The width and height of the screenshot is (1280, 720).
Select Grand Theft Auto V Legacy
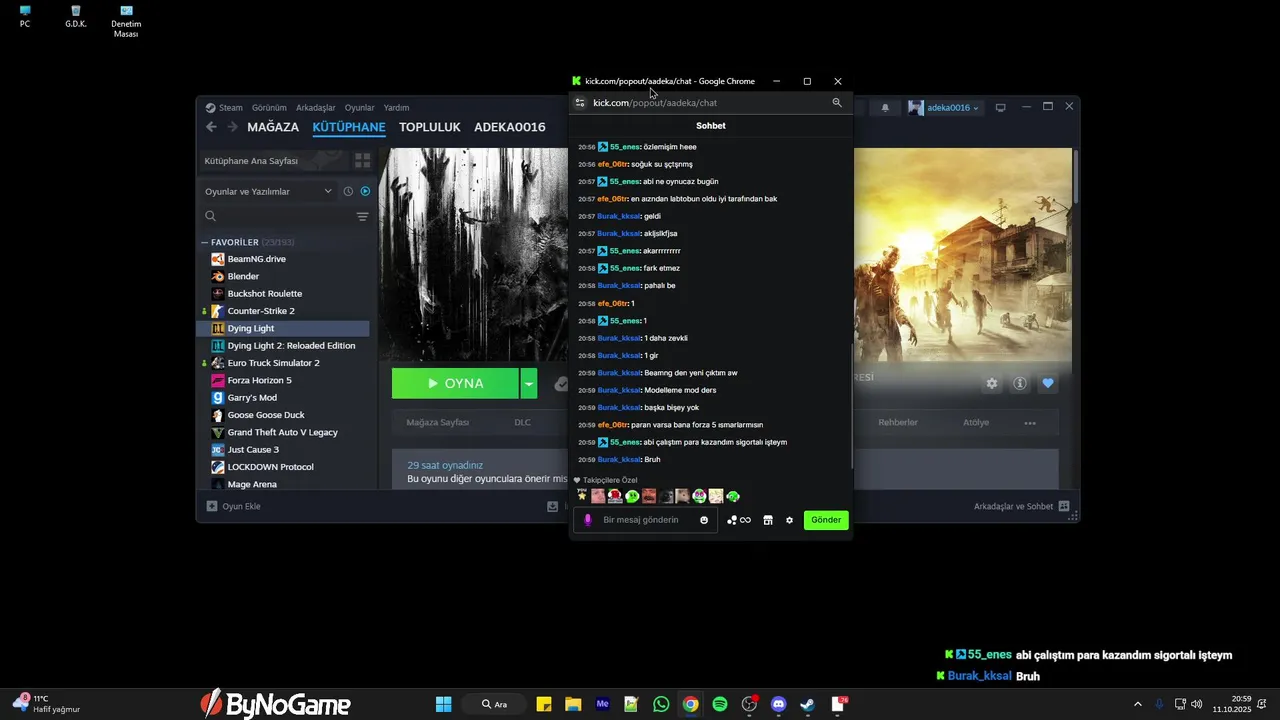[x=284, y=432]
